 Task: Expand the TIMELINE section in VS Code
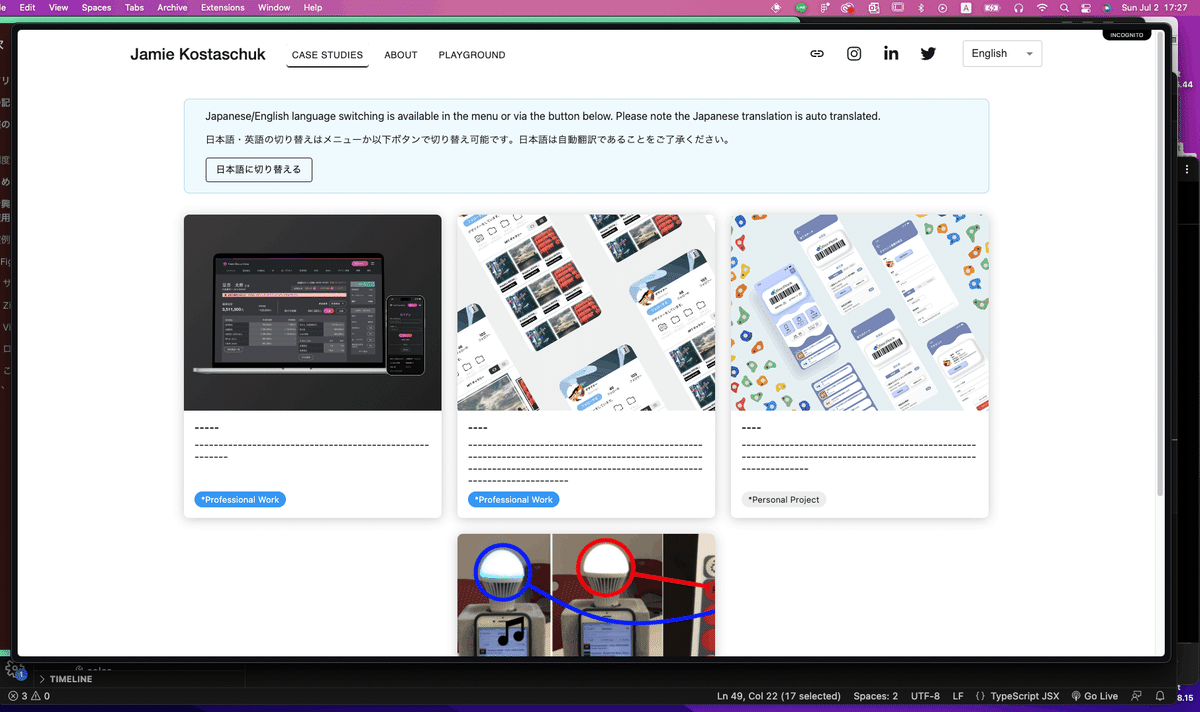pyautogui.click(x=69, y=679)
